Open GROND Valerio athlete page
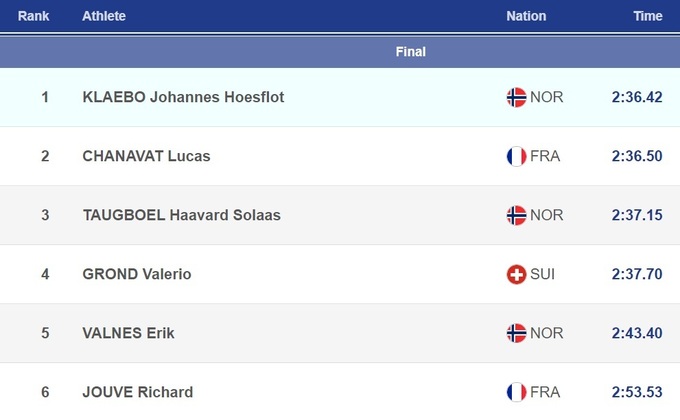This screenshot has height=420, width=680. (136, 274)
